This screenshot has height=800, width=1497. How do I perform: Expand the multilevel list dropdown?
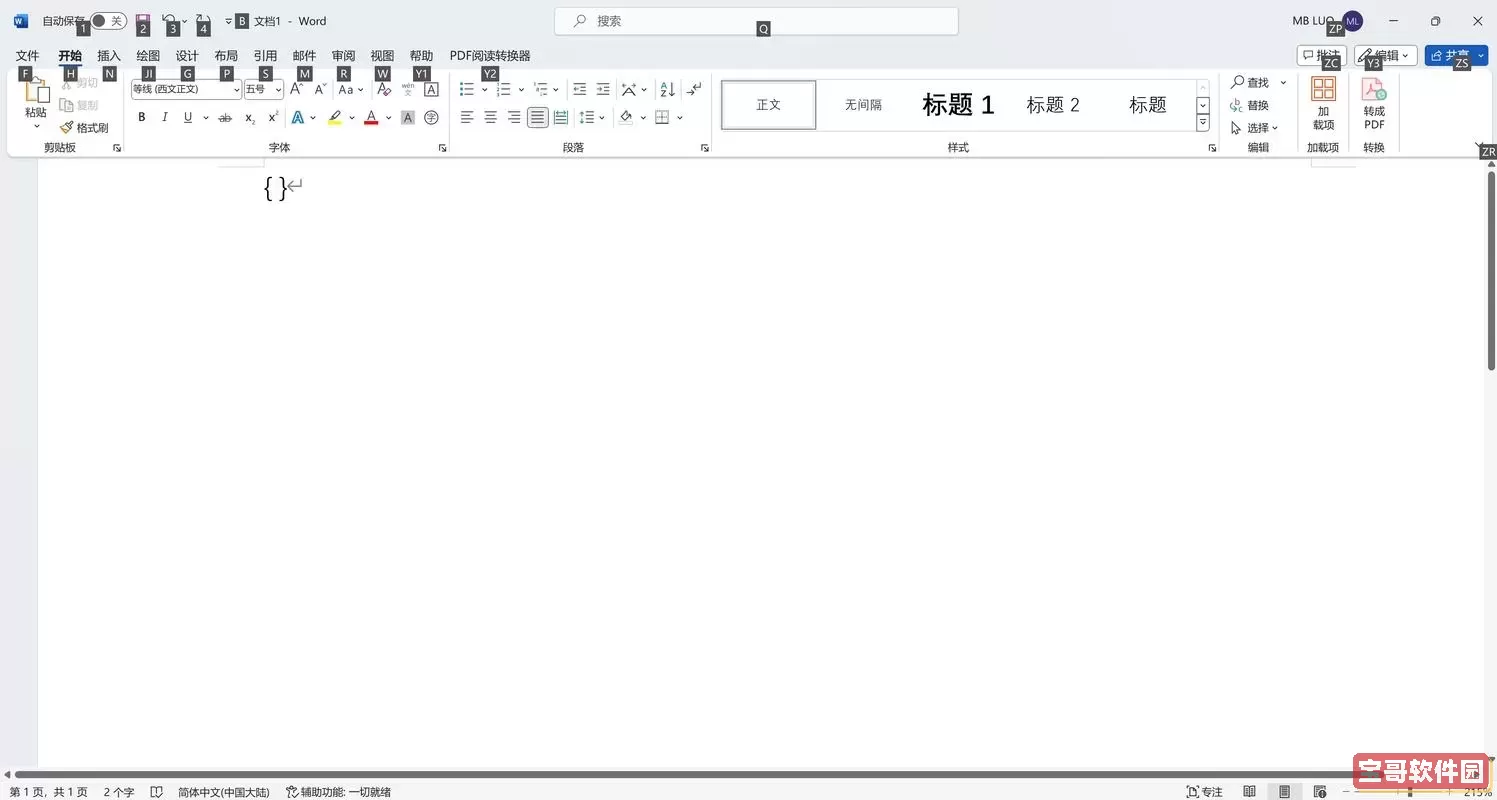[557, 90]
